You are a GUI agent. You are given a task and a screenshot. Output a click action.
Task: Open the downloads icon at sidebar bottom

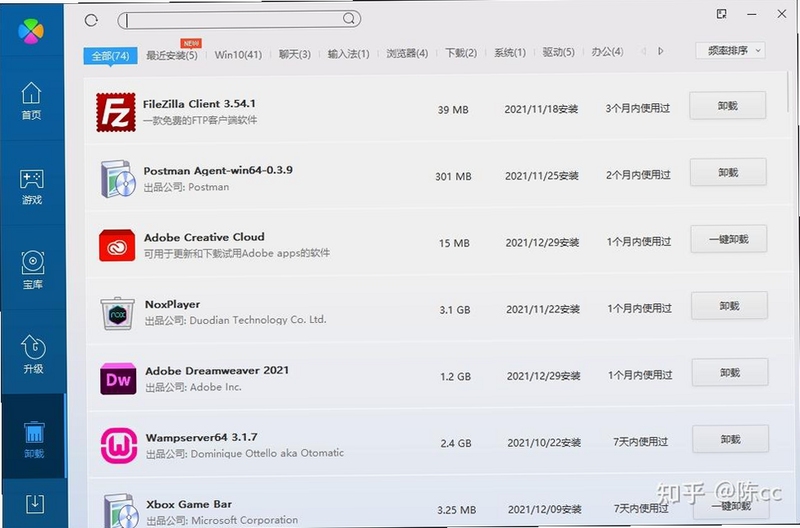point(35,504)
